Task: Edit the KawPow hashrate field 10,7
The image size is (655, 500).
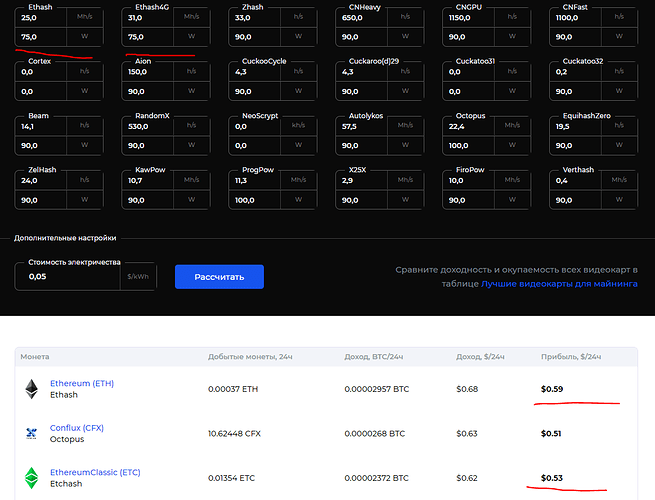Action: click(148, 181)
